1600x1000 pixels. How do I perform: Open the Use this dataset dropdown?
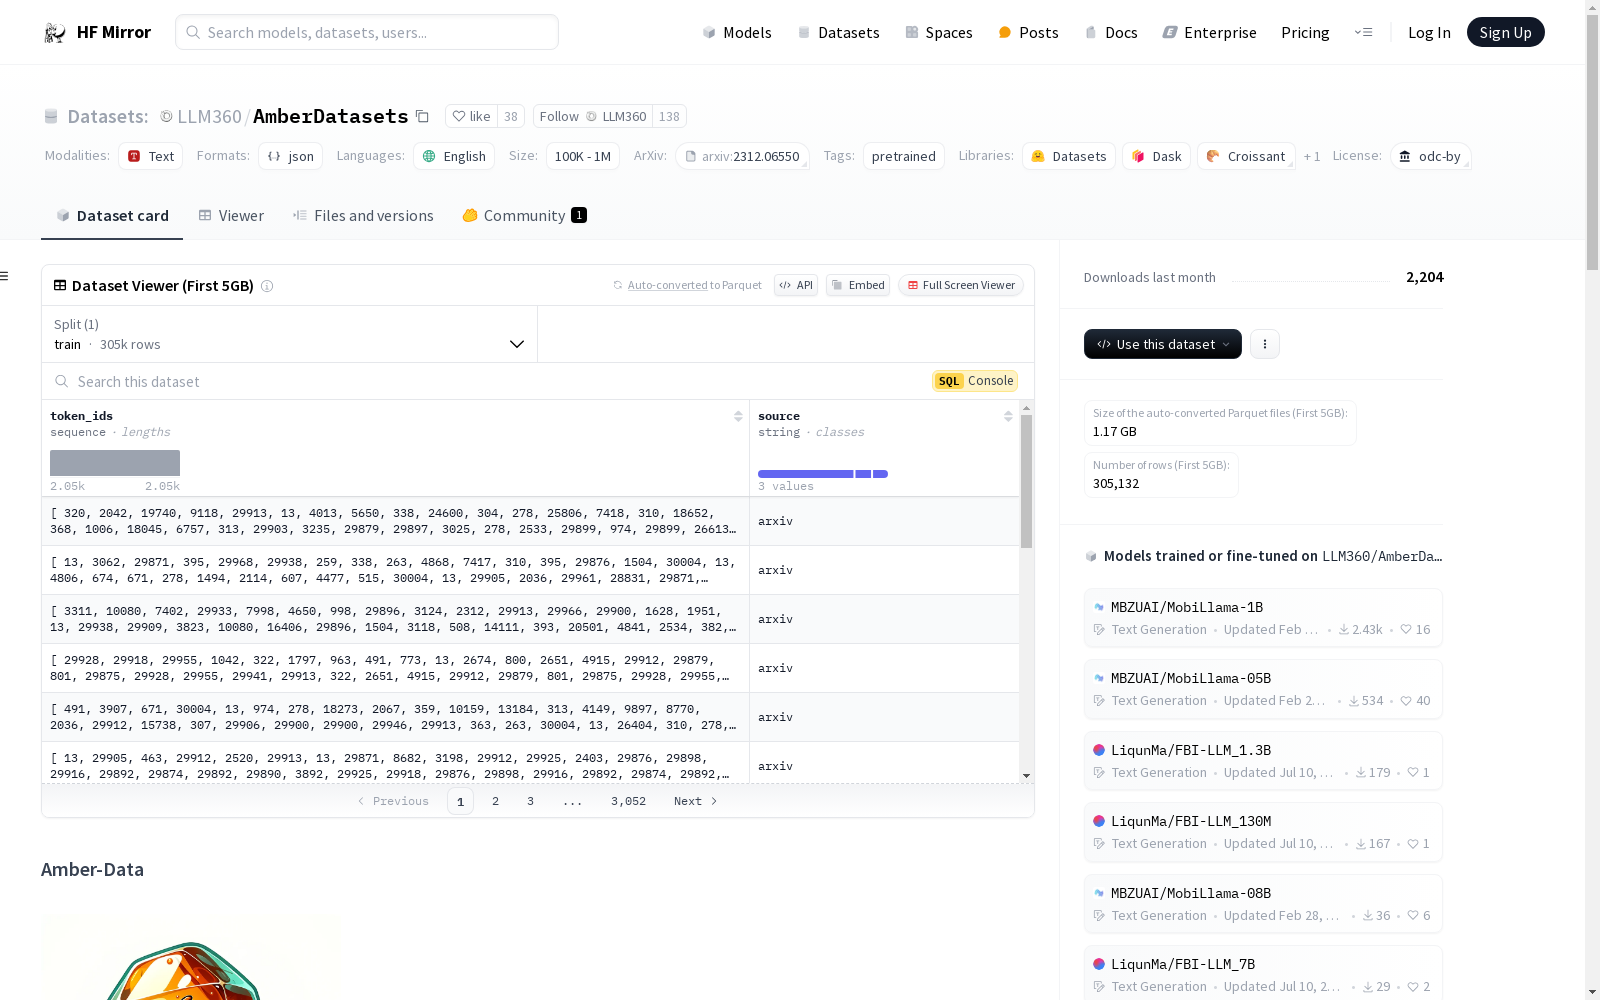[1163, 344]
